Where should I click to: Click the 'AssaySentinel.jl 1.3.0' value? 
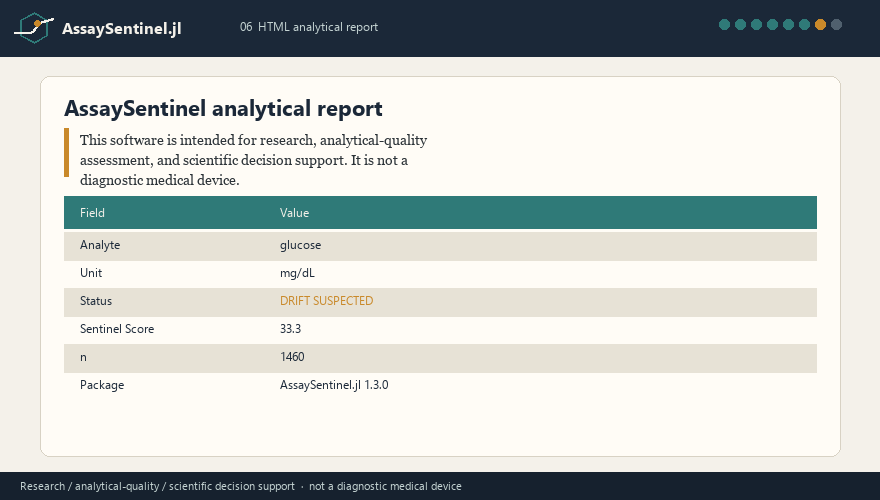coord(334,386)
